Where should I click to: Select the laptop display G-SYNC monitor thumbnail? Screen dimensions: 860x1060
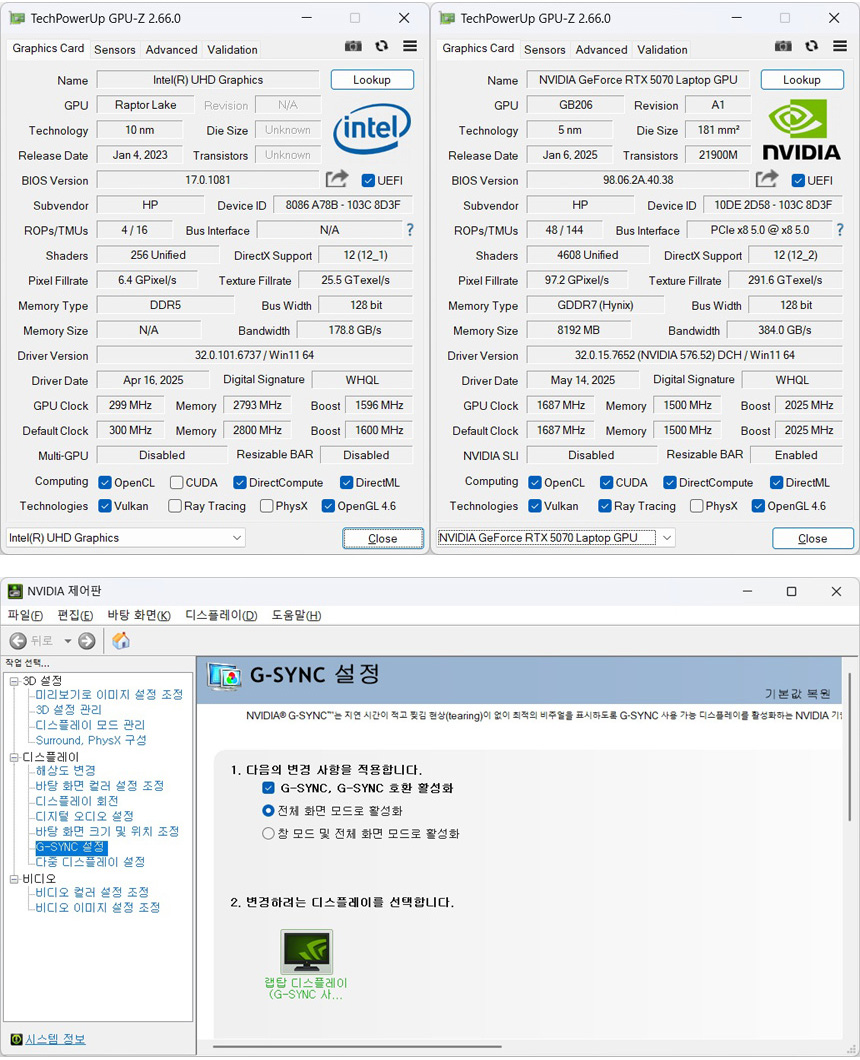pos(306,952)
